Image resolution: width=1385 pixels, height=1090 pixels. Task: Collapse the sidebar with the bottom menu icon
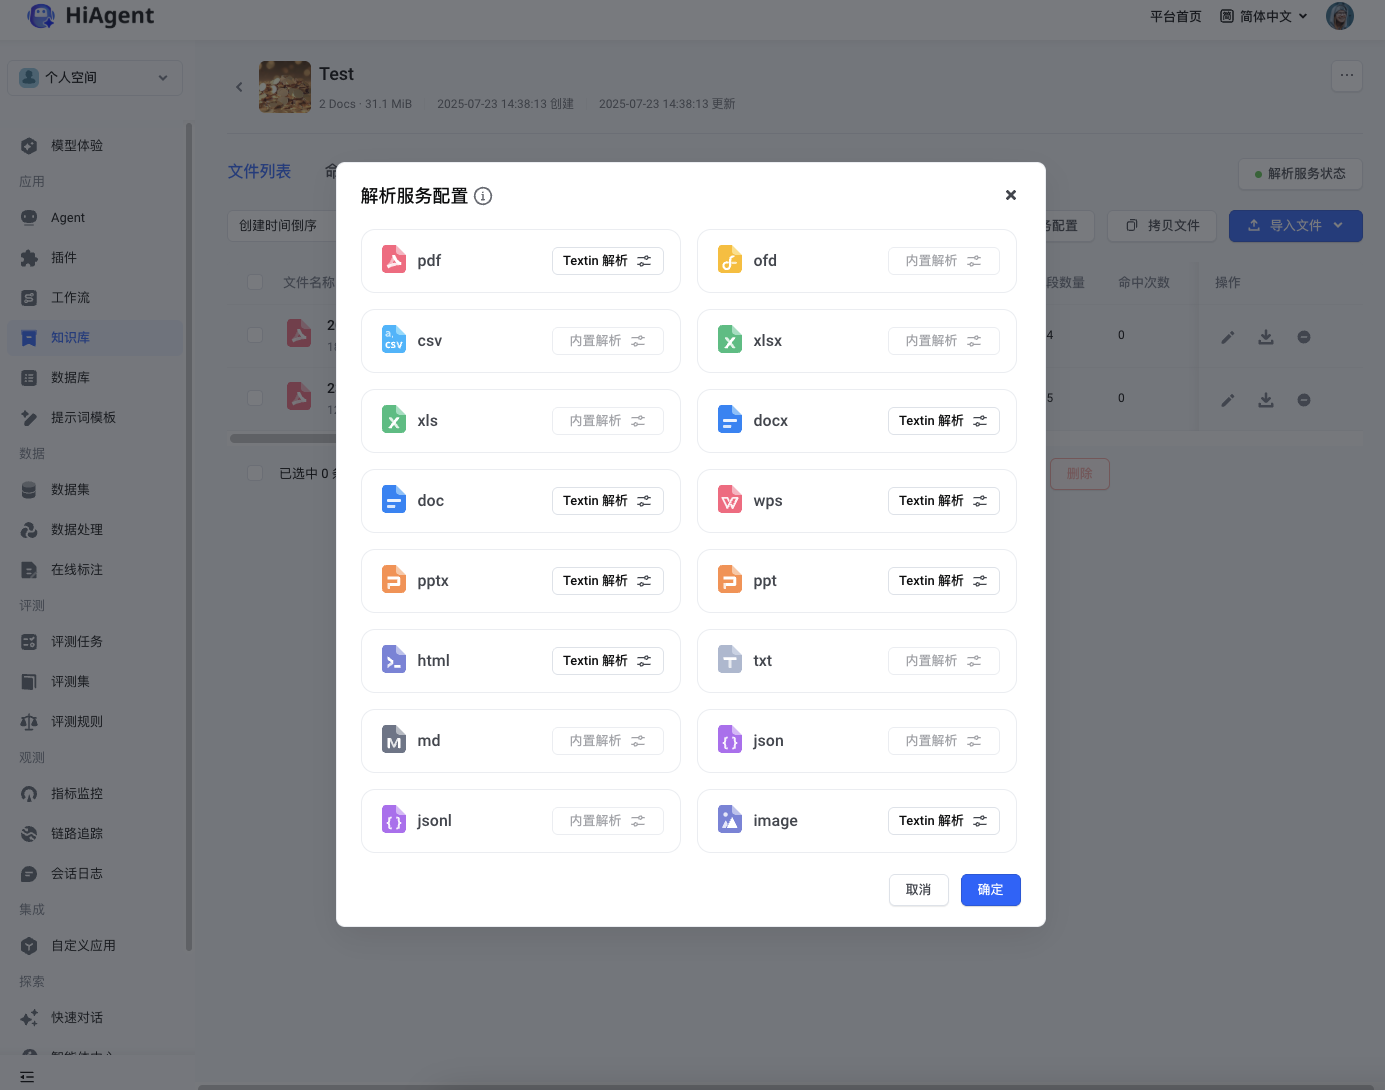click(27, 1077)
